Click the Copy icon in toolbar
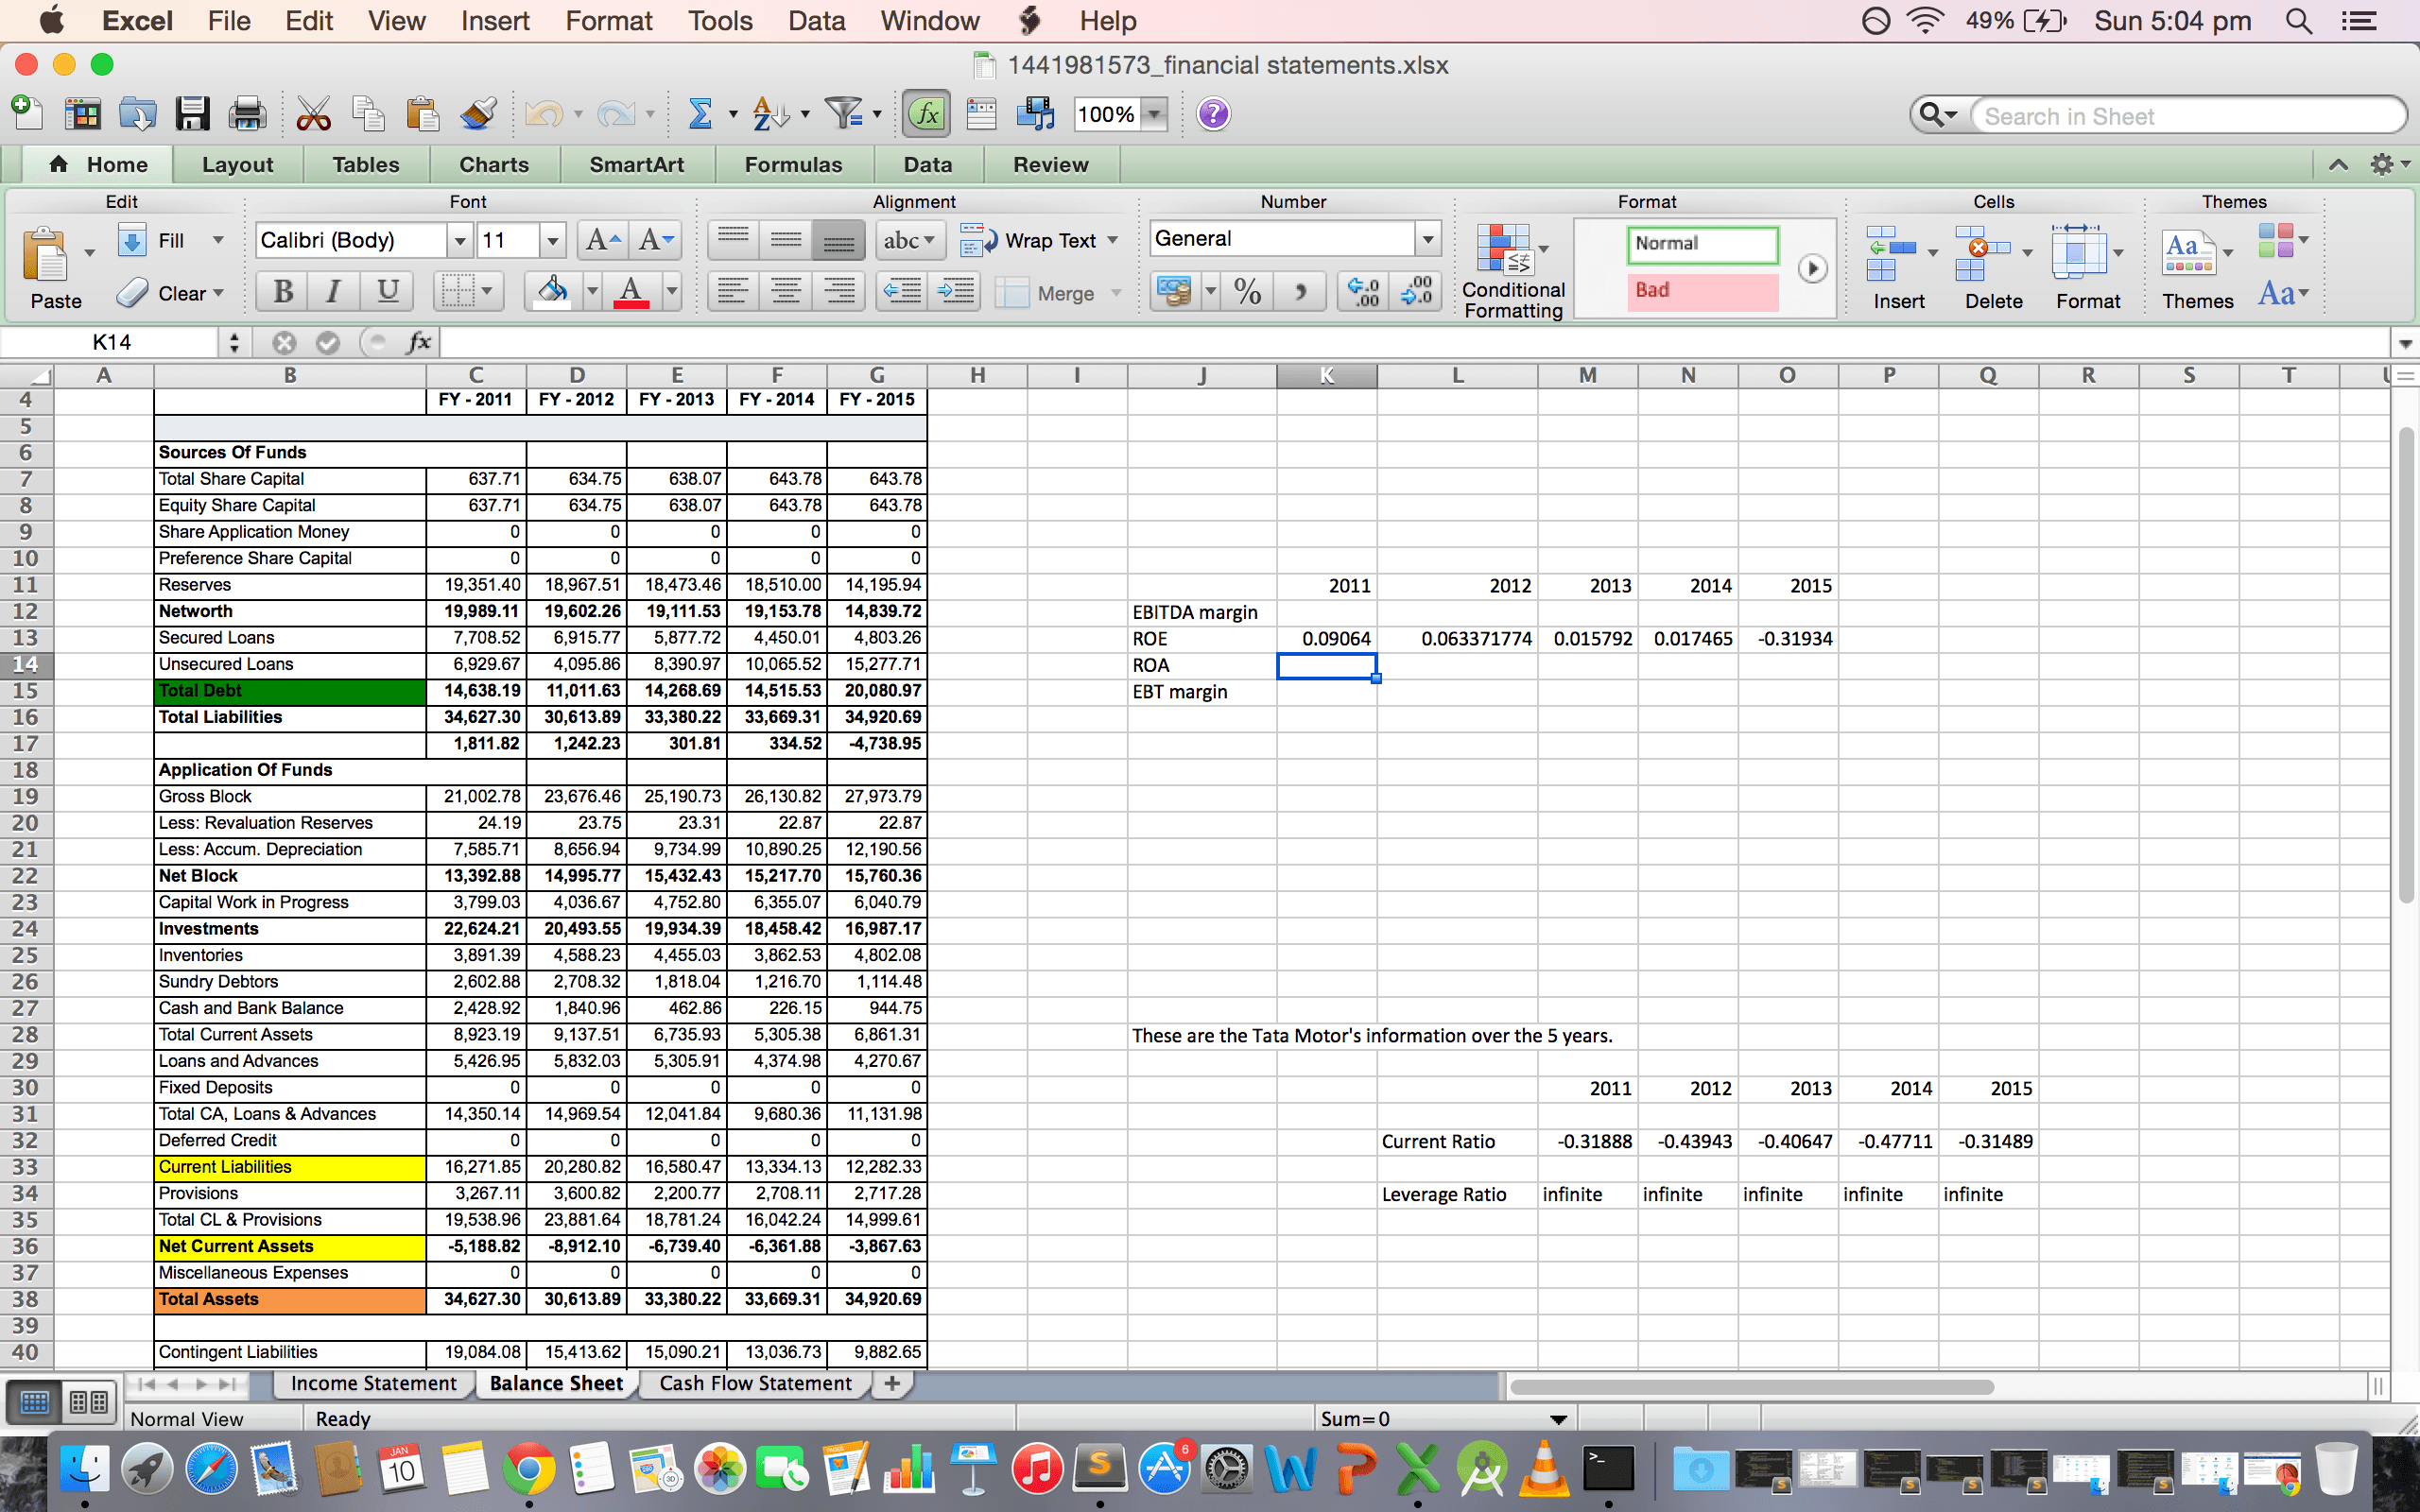Viewport: 2420px width, 1512px height. coord(368,114)
